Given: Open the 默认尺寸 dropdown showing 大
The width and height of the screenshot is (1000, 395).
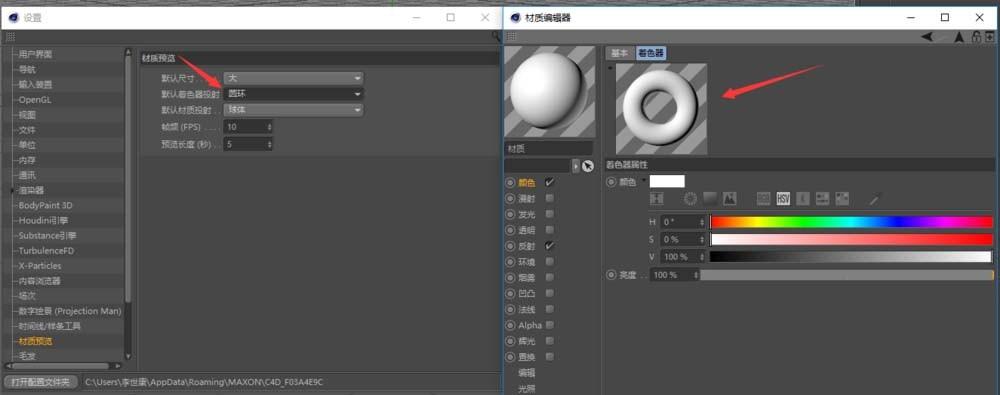Looking at the screenshot, I should 294,78.
